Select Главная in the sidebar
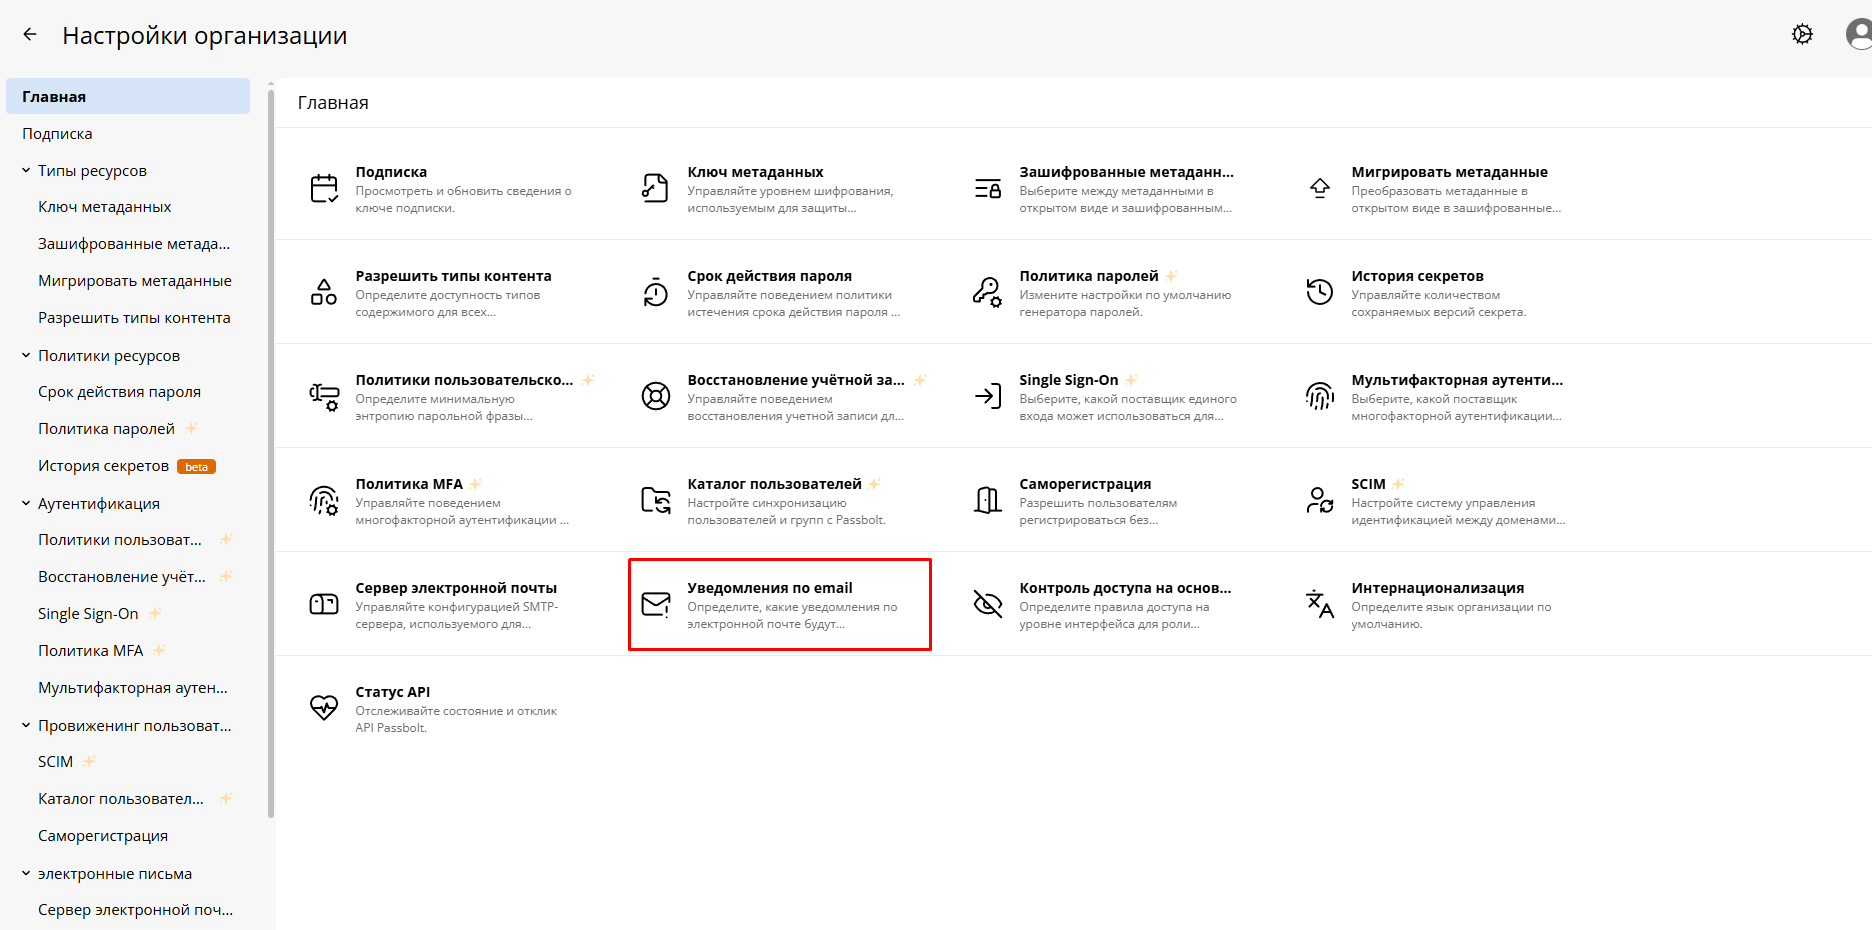Screen dimensions: 1872x930 [x=128, y=97]
